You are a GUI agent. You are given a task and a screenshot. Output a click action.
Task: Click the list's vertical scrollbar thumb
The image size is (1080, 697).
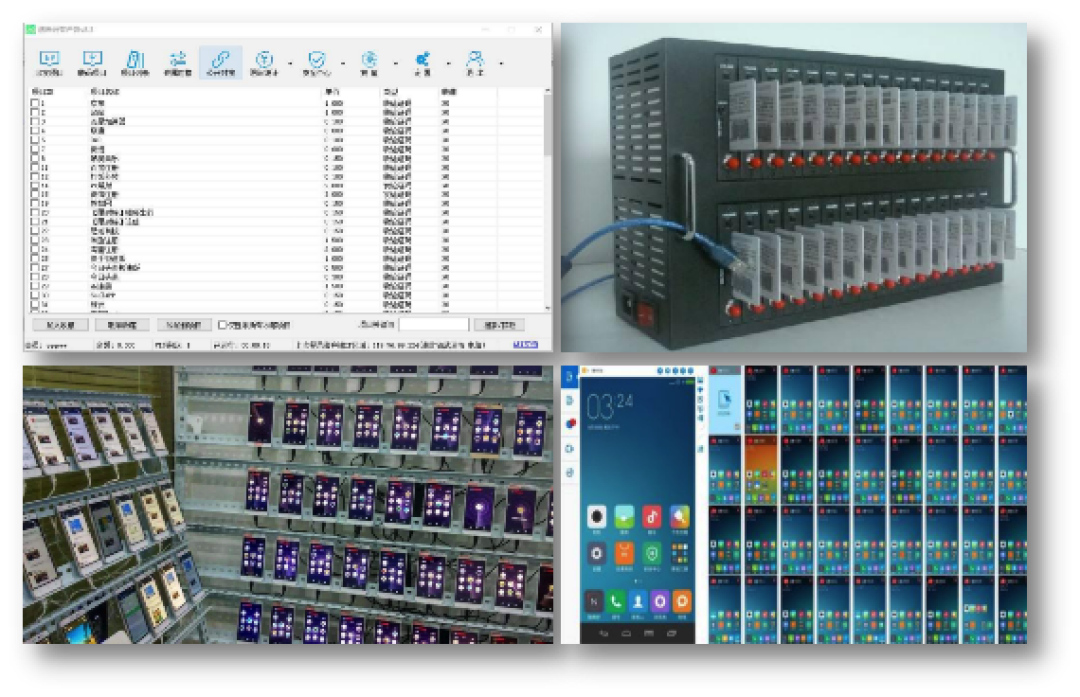point(548,124)
